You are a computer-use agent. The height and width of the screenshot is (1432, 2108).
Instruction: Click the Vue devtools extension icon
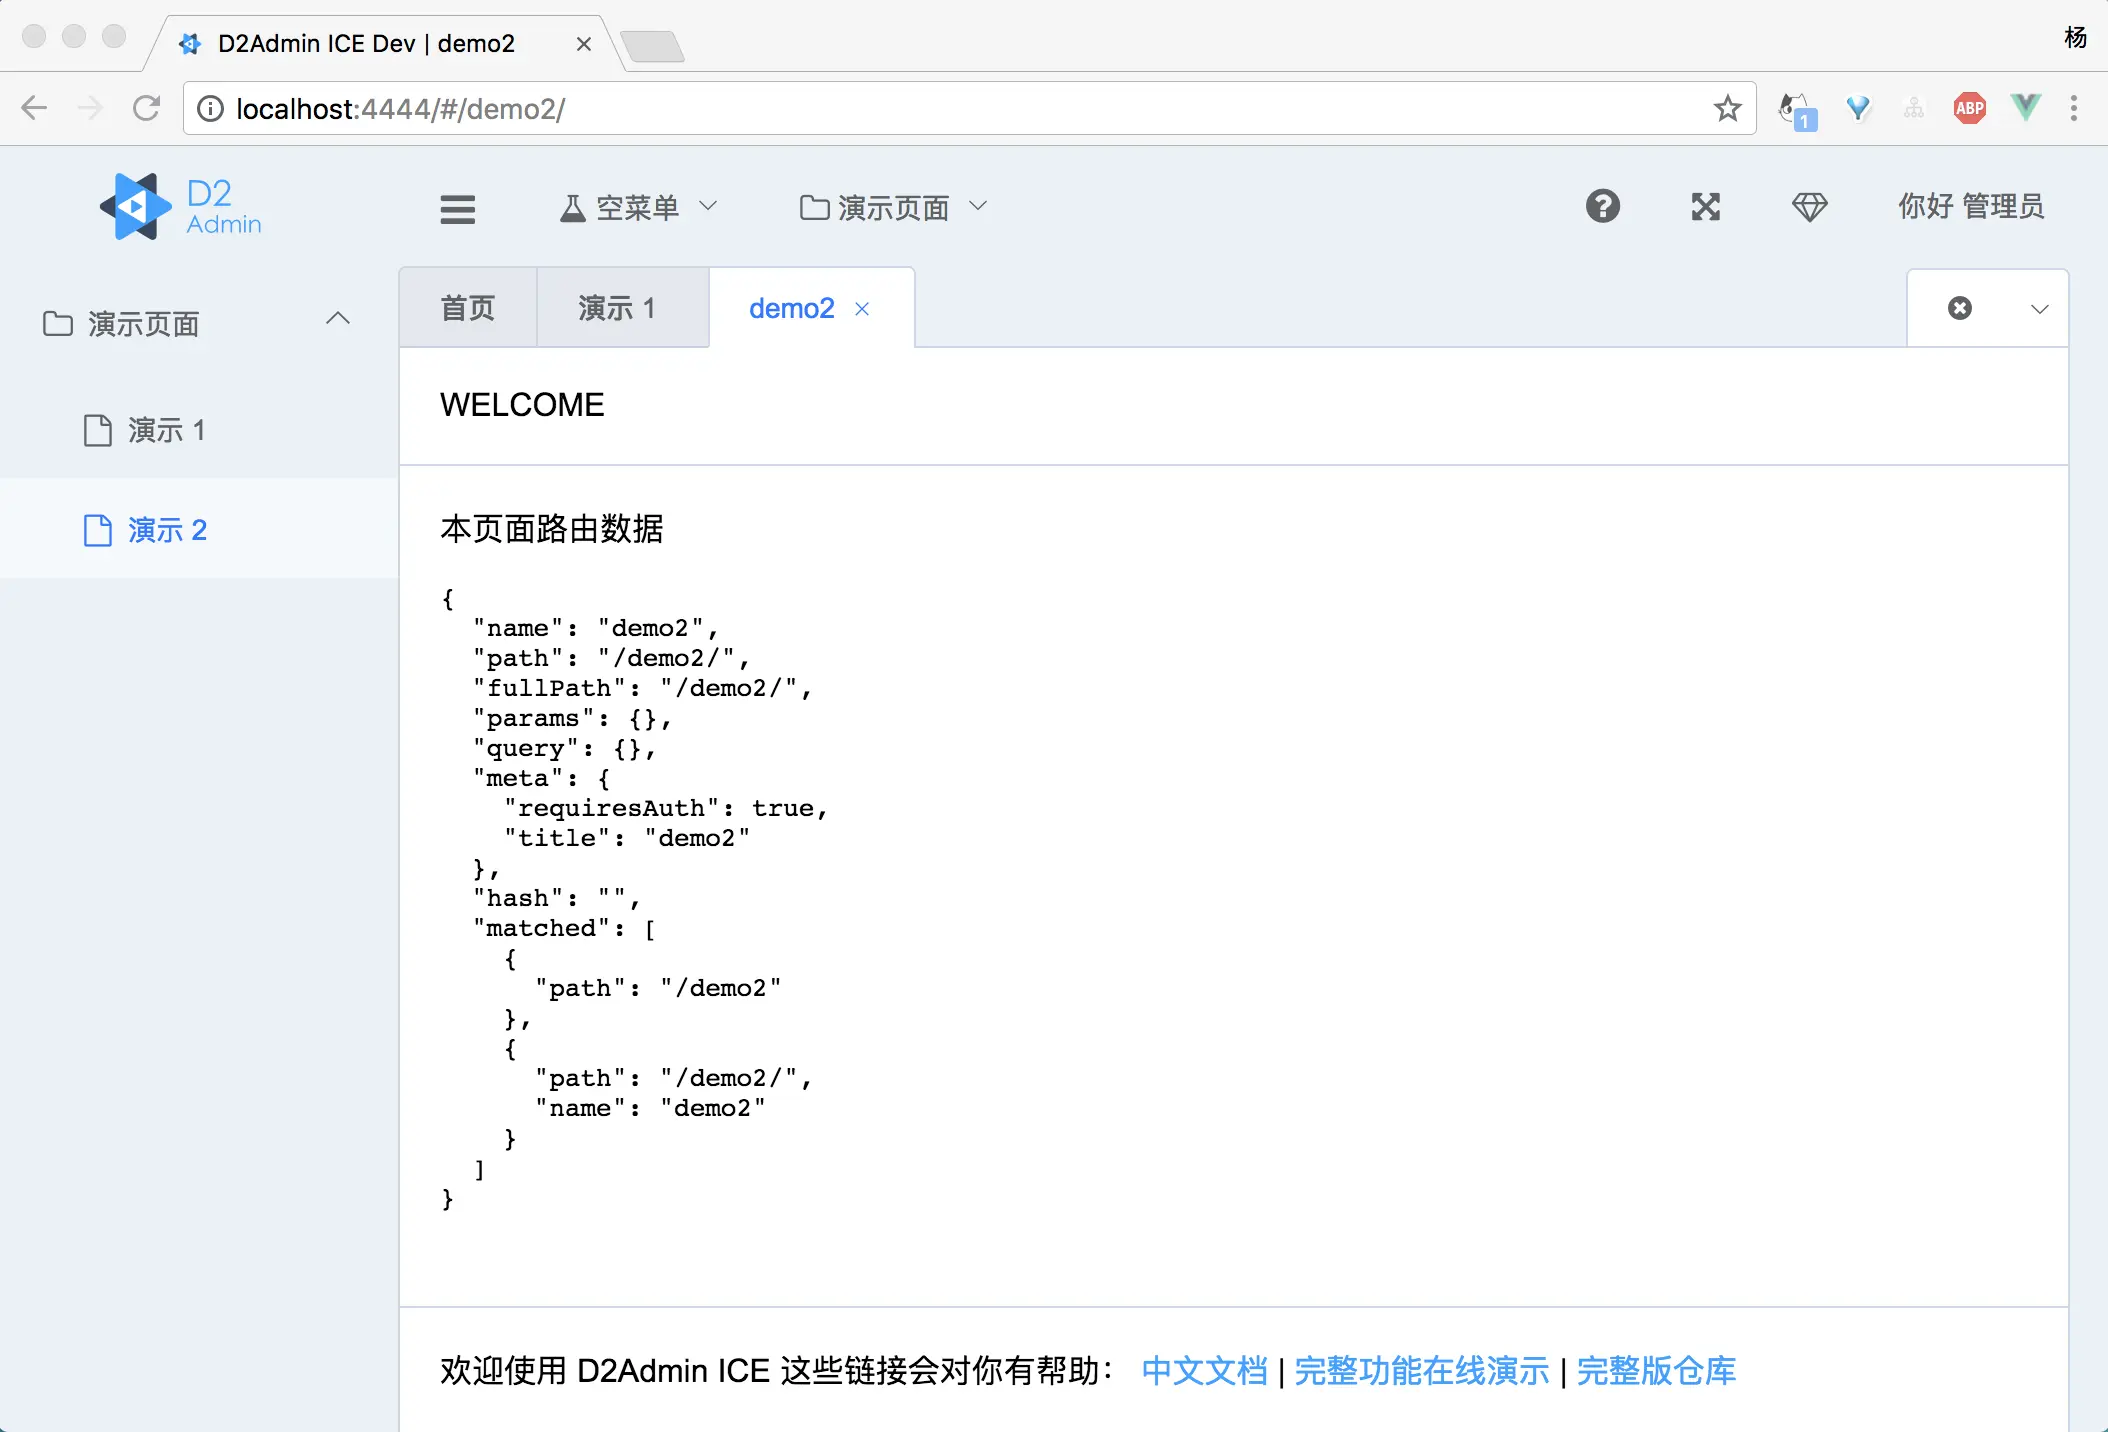2026,108
